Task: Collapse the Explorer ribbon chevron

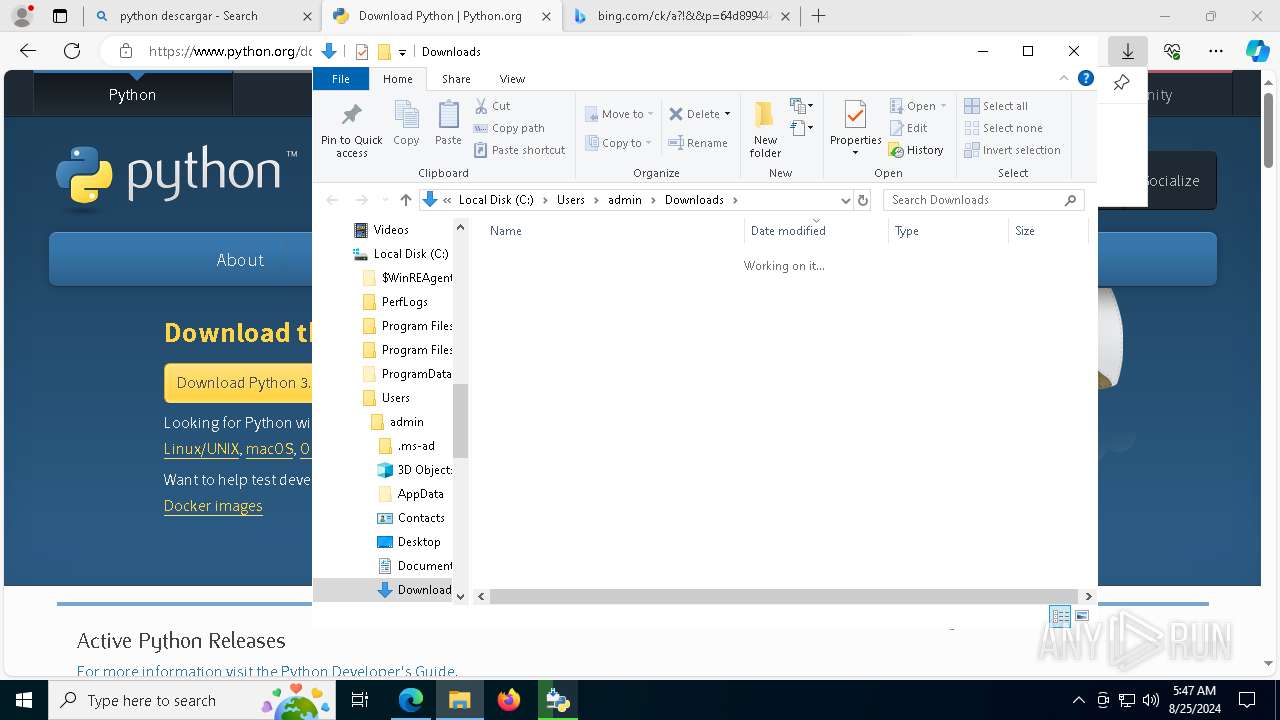Action: pos(1063,78)
